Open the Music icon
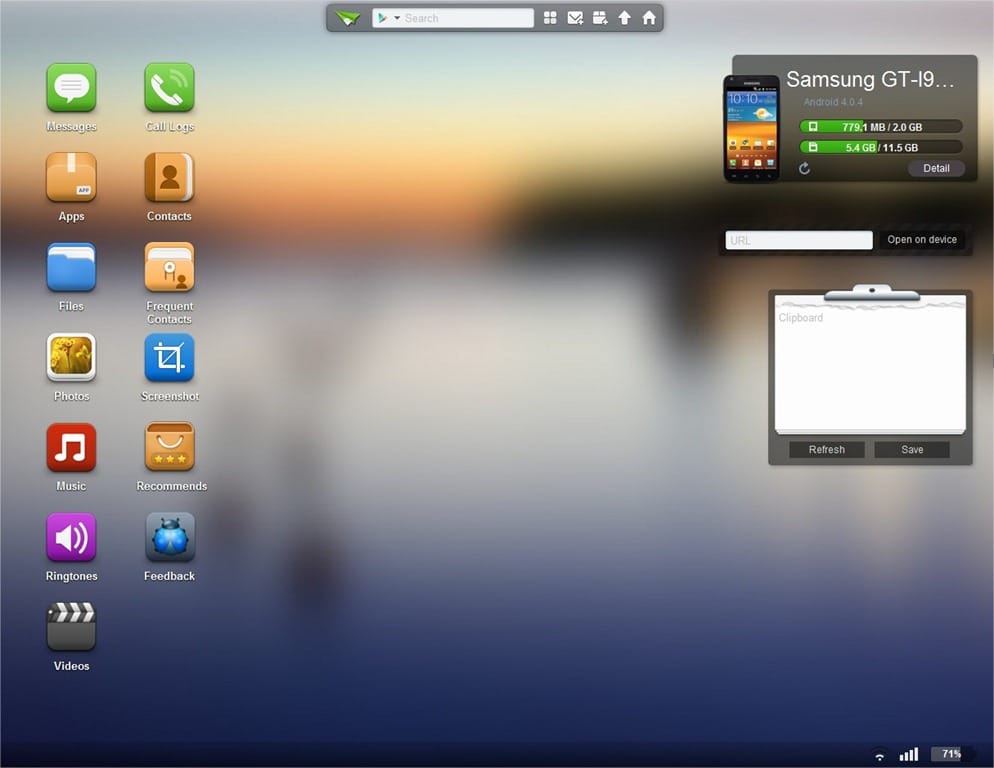Viewport: 994px width, 768px height. click(x=71, y=447)
